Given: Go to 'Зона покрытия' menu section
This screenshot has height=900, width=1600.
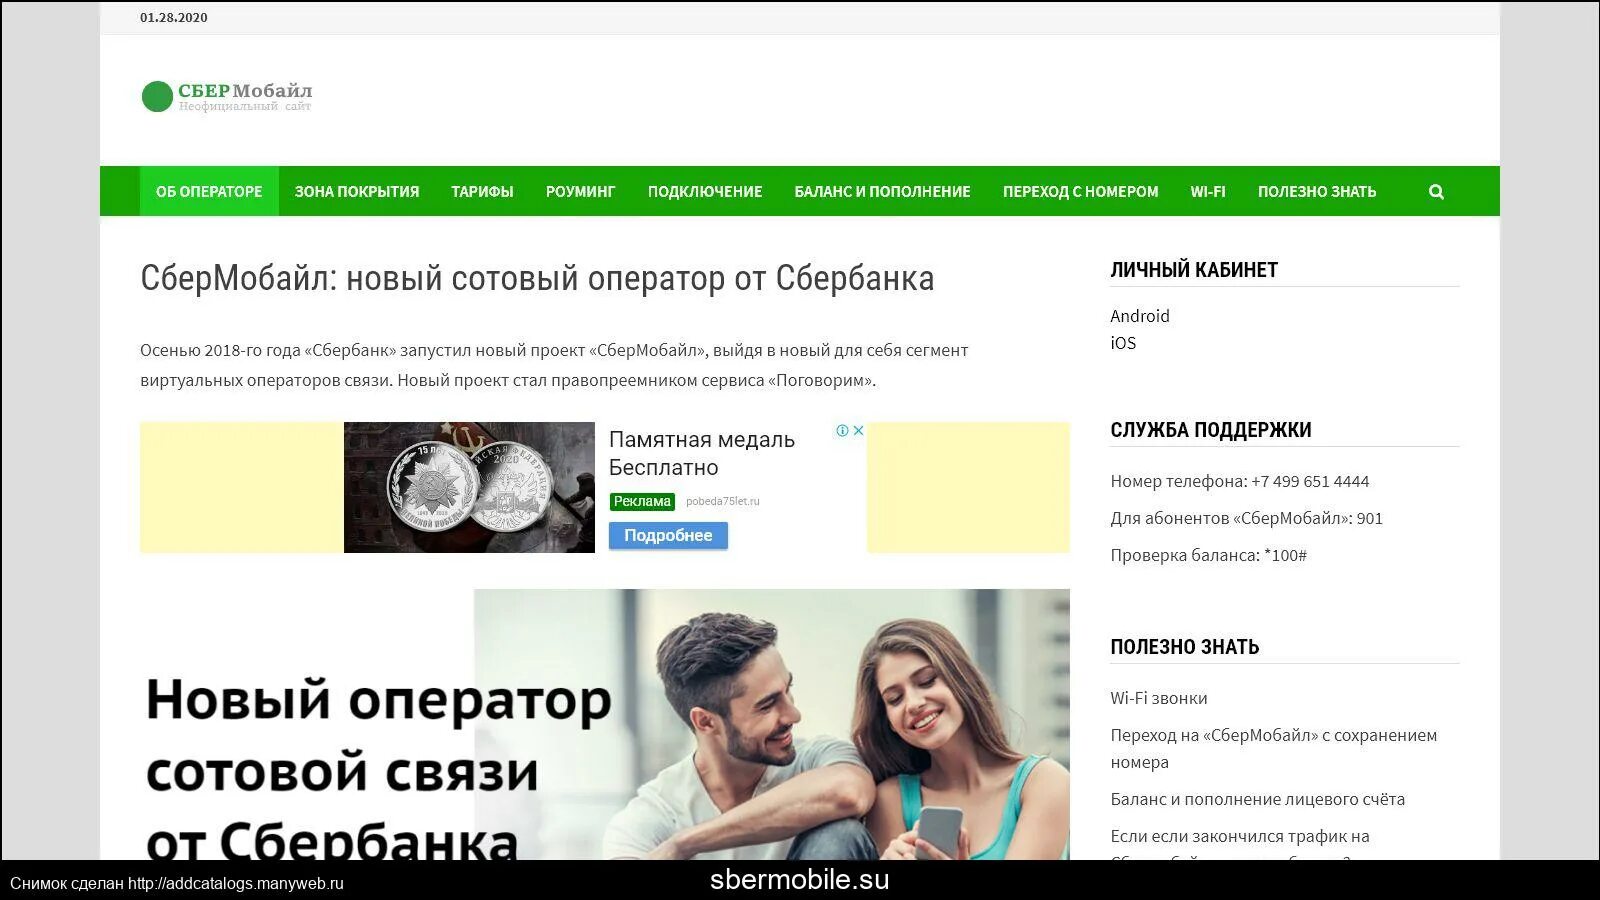Looking at the screenshot, I should coord(357,191).
